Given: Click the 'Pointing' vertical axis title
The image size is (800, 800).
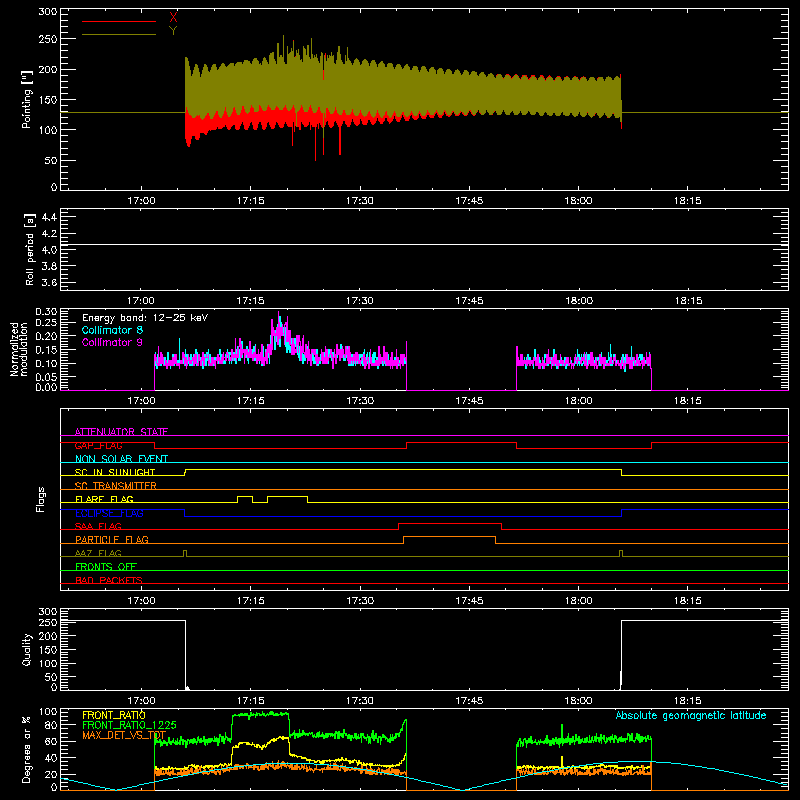Looking at the screenshot, I should [27, 99].
